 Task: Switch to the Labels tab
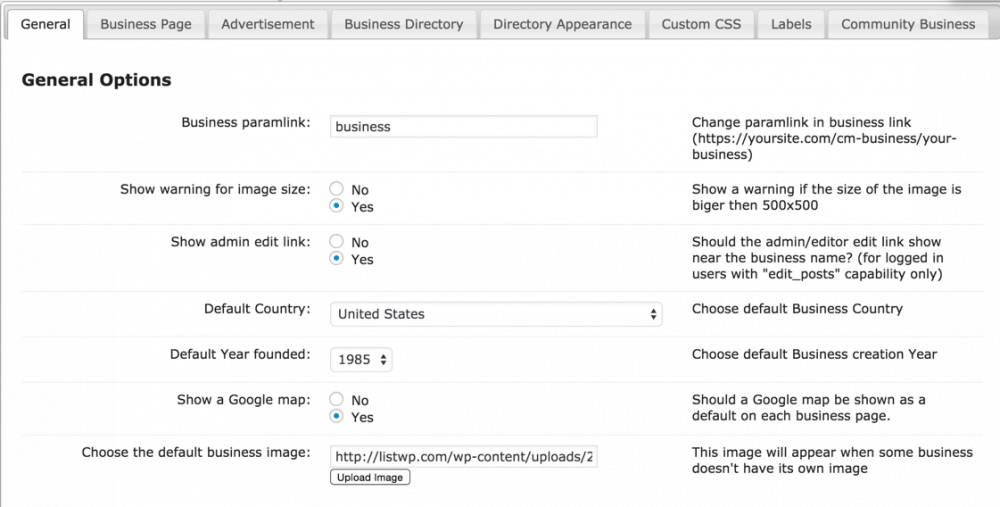[791, 24]
